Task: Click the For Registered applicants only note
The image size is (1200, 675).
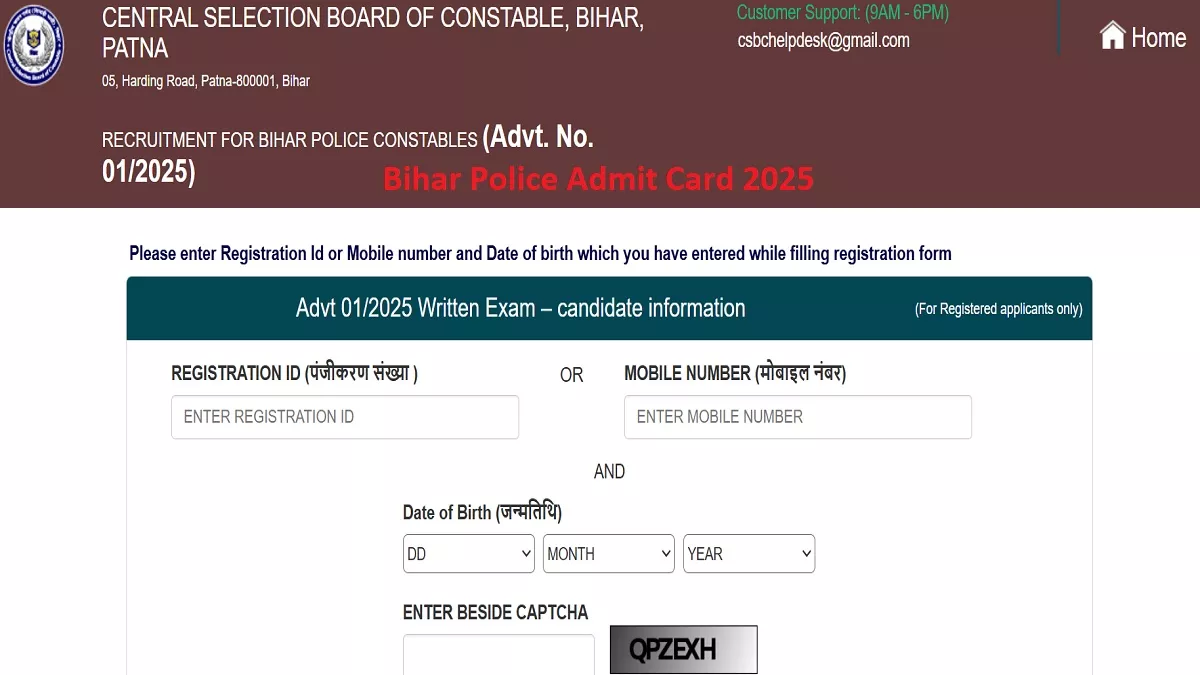Action: [998, 309]
